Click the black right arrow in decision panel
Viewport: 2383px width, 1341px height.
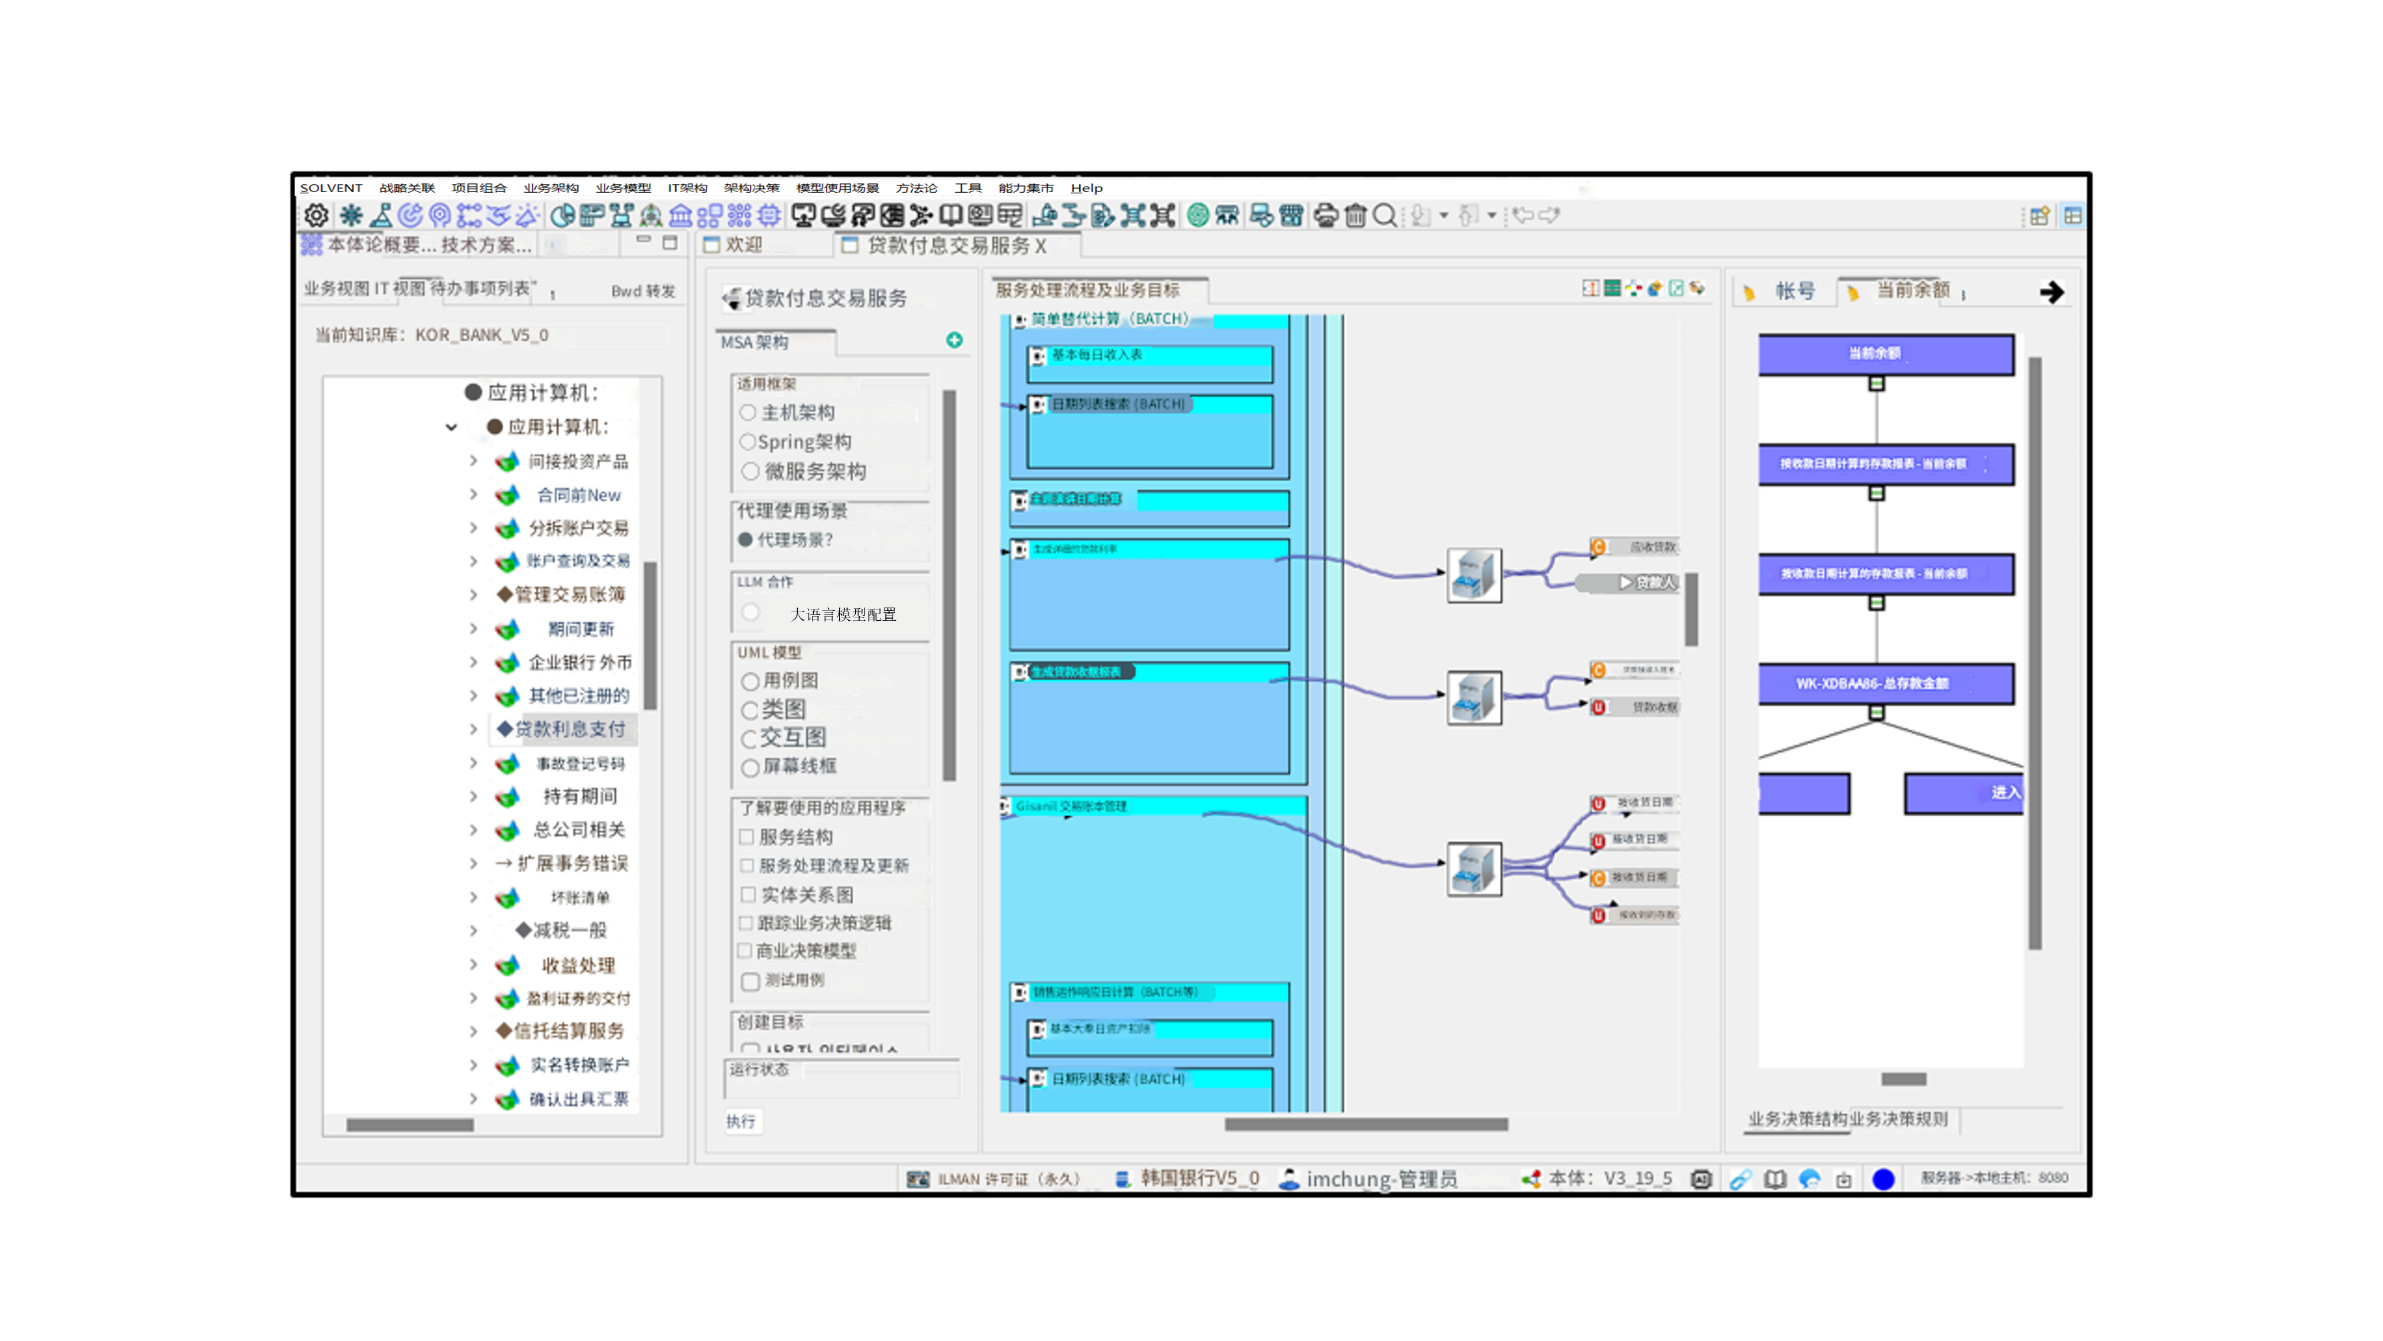2051,292
